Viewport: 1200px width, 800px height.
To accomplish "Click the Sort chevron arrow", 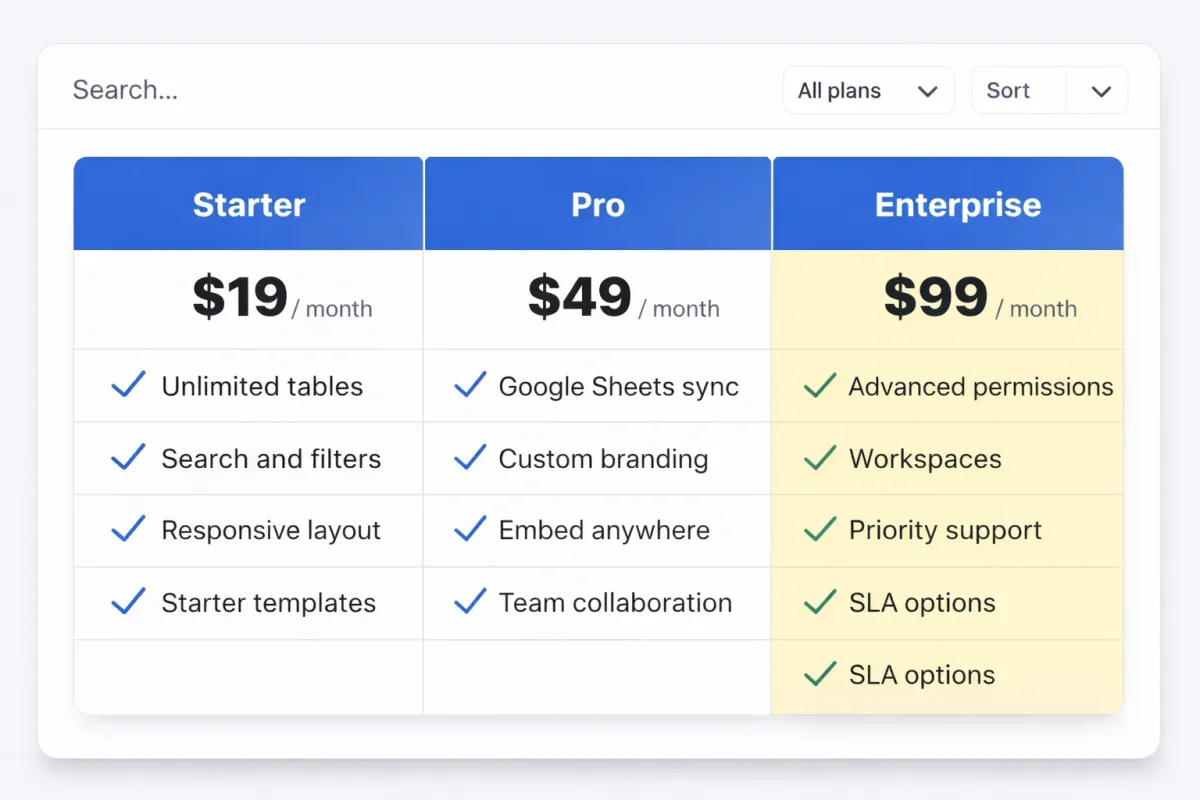I will pyautogui.click(x=1101, y=92).
